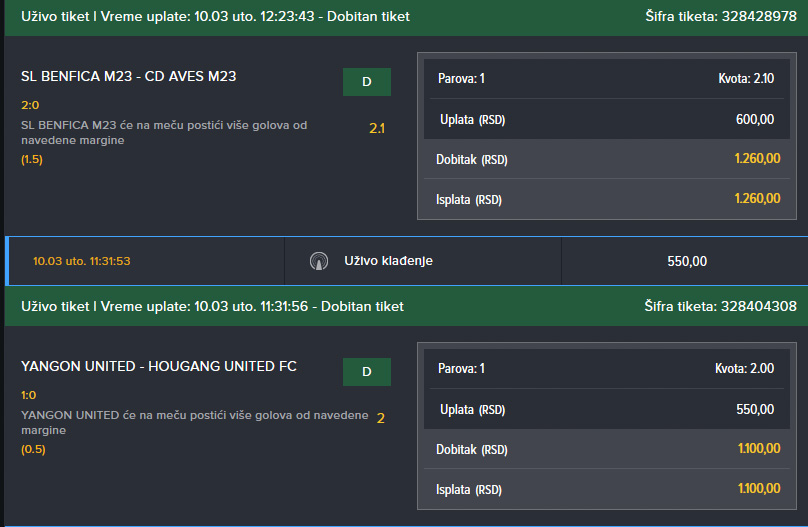Click the Kvota: 2.00 label

pyautogui.click(x=745, y=368)
